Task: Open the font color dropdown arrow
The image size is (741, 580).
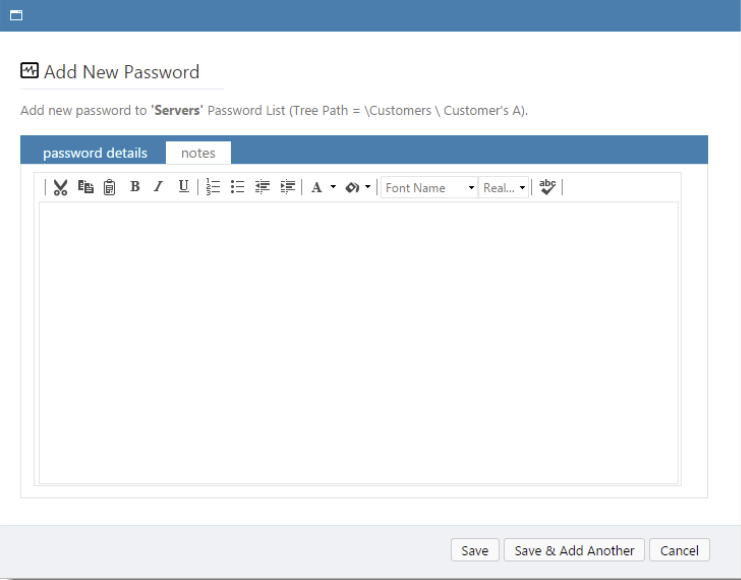Action: pos(333,188)
